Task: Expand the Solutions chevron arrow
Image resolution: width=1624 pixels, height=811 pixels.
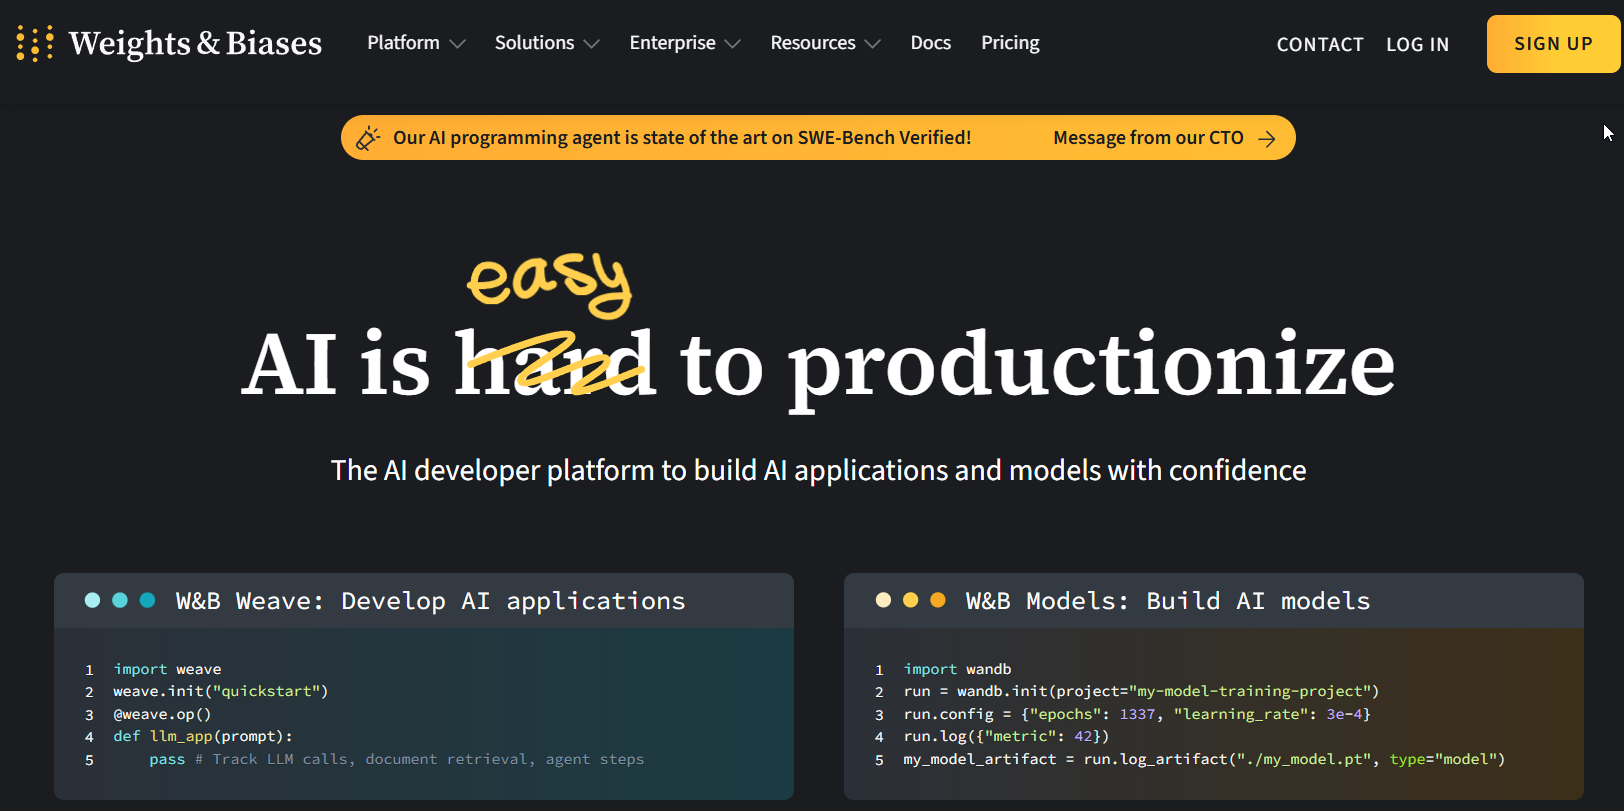Action: pyautogui.click(x=592, y=44)
